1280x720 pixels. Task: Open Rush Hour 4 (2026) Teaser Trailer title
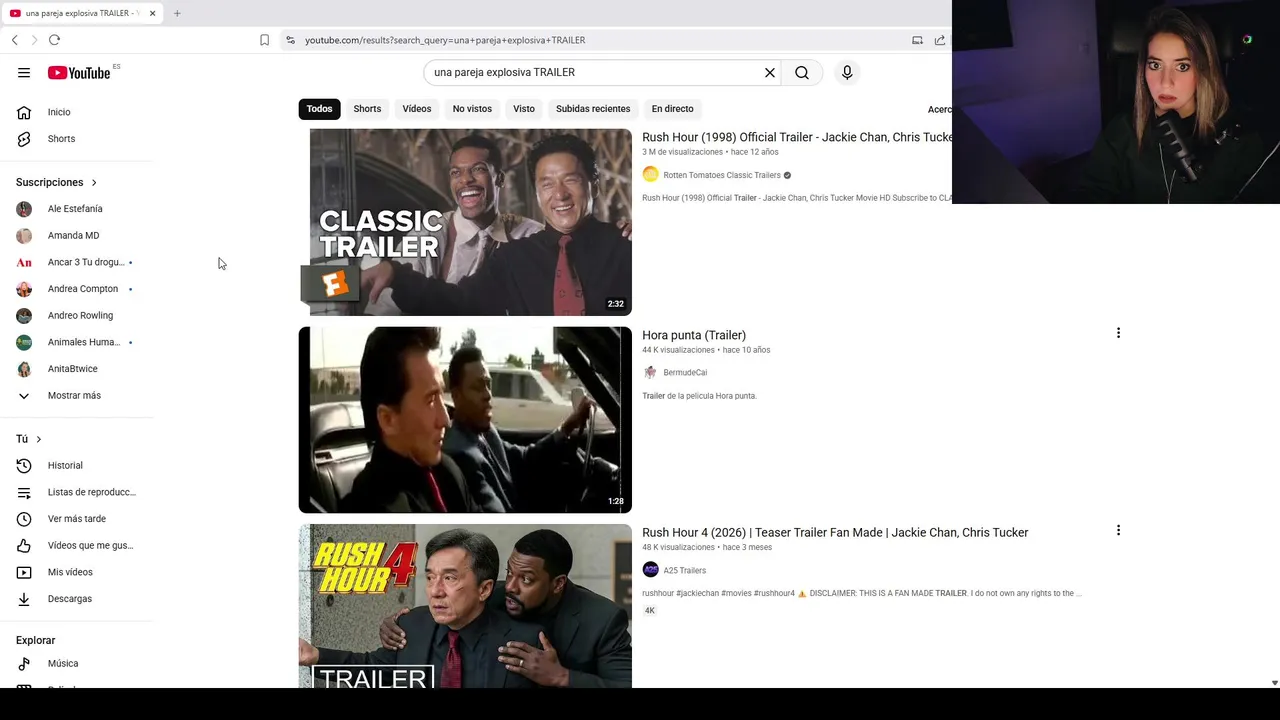pos(835,533)
